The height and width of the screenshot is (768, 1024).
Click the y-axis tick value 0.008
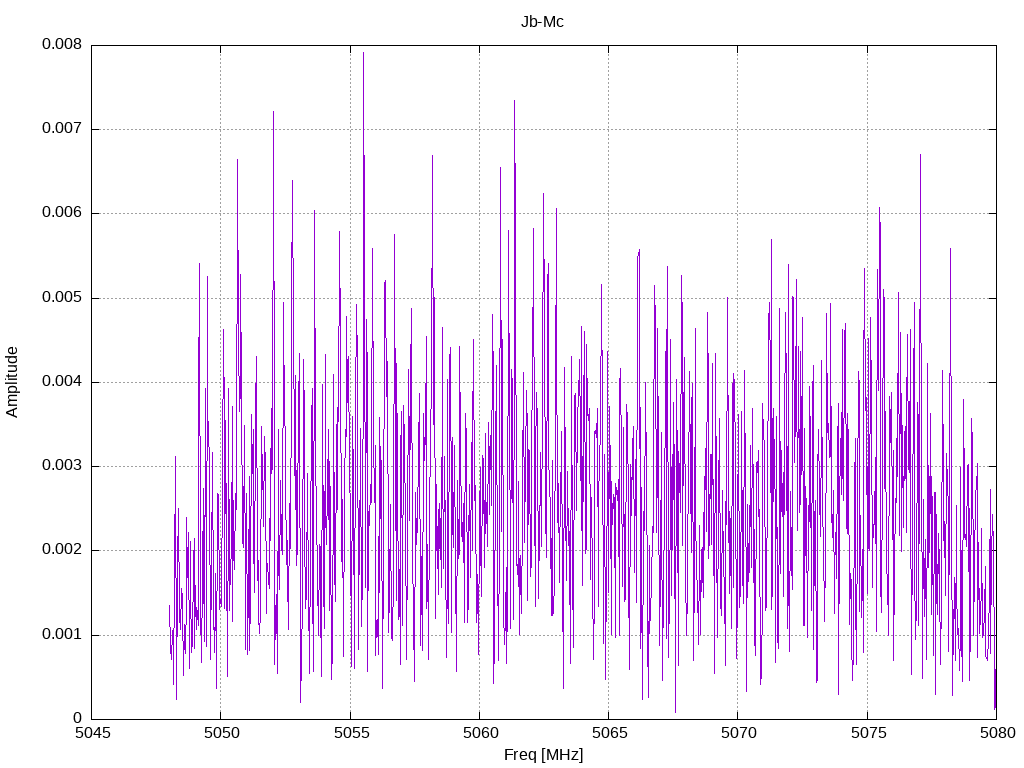point(62,44)
